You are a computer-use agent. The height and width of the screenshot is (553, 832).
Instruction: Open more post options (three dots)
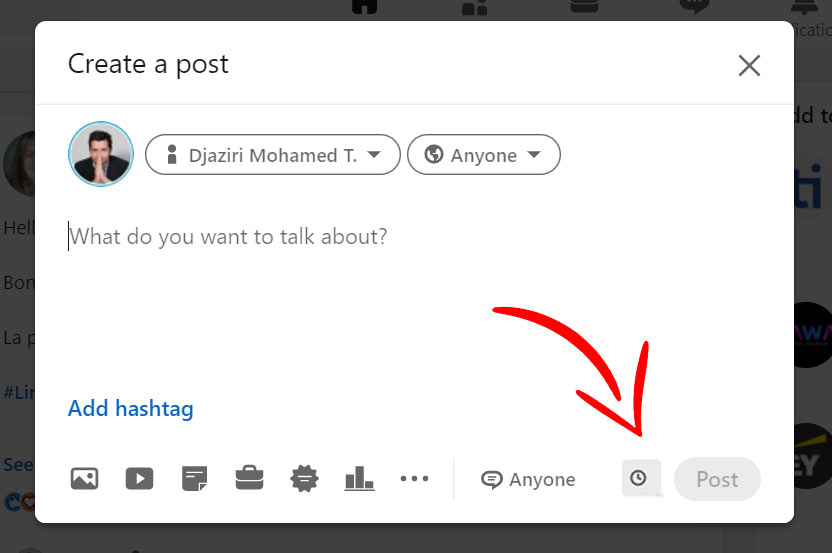coord(414,479)
